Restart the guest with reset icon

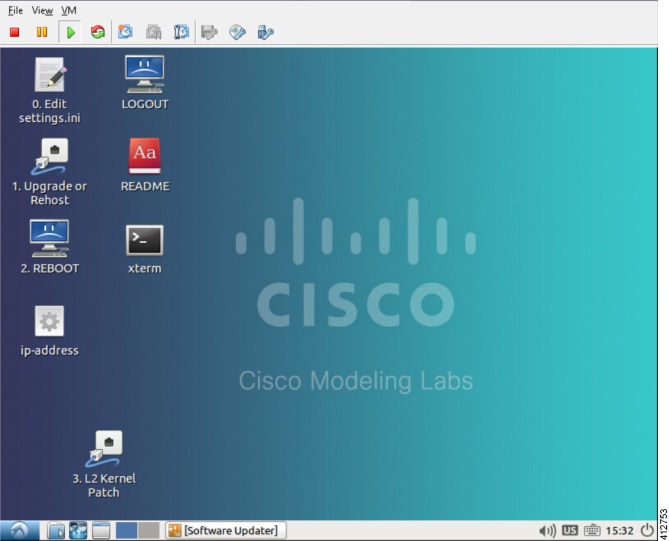click(98, 32)
